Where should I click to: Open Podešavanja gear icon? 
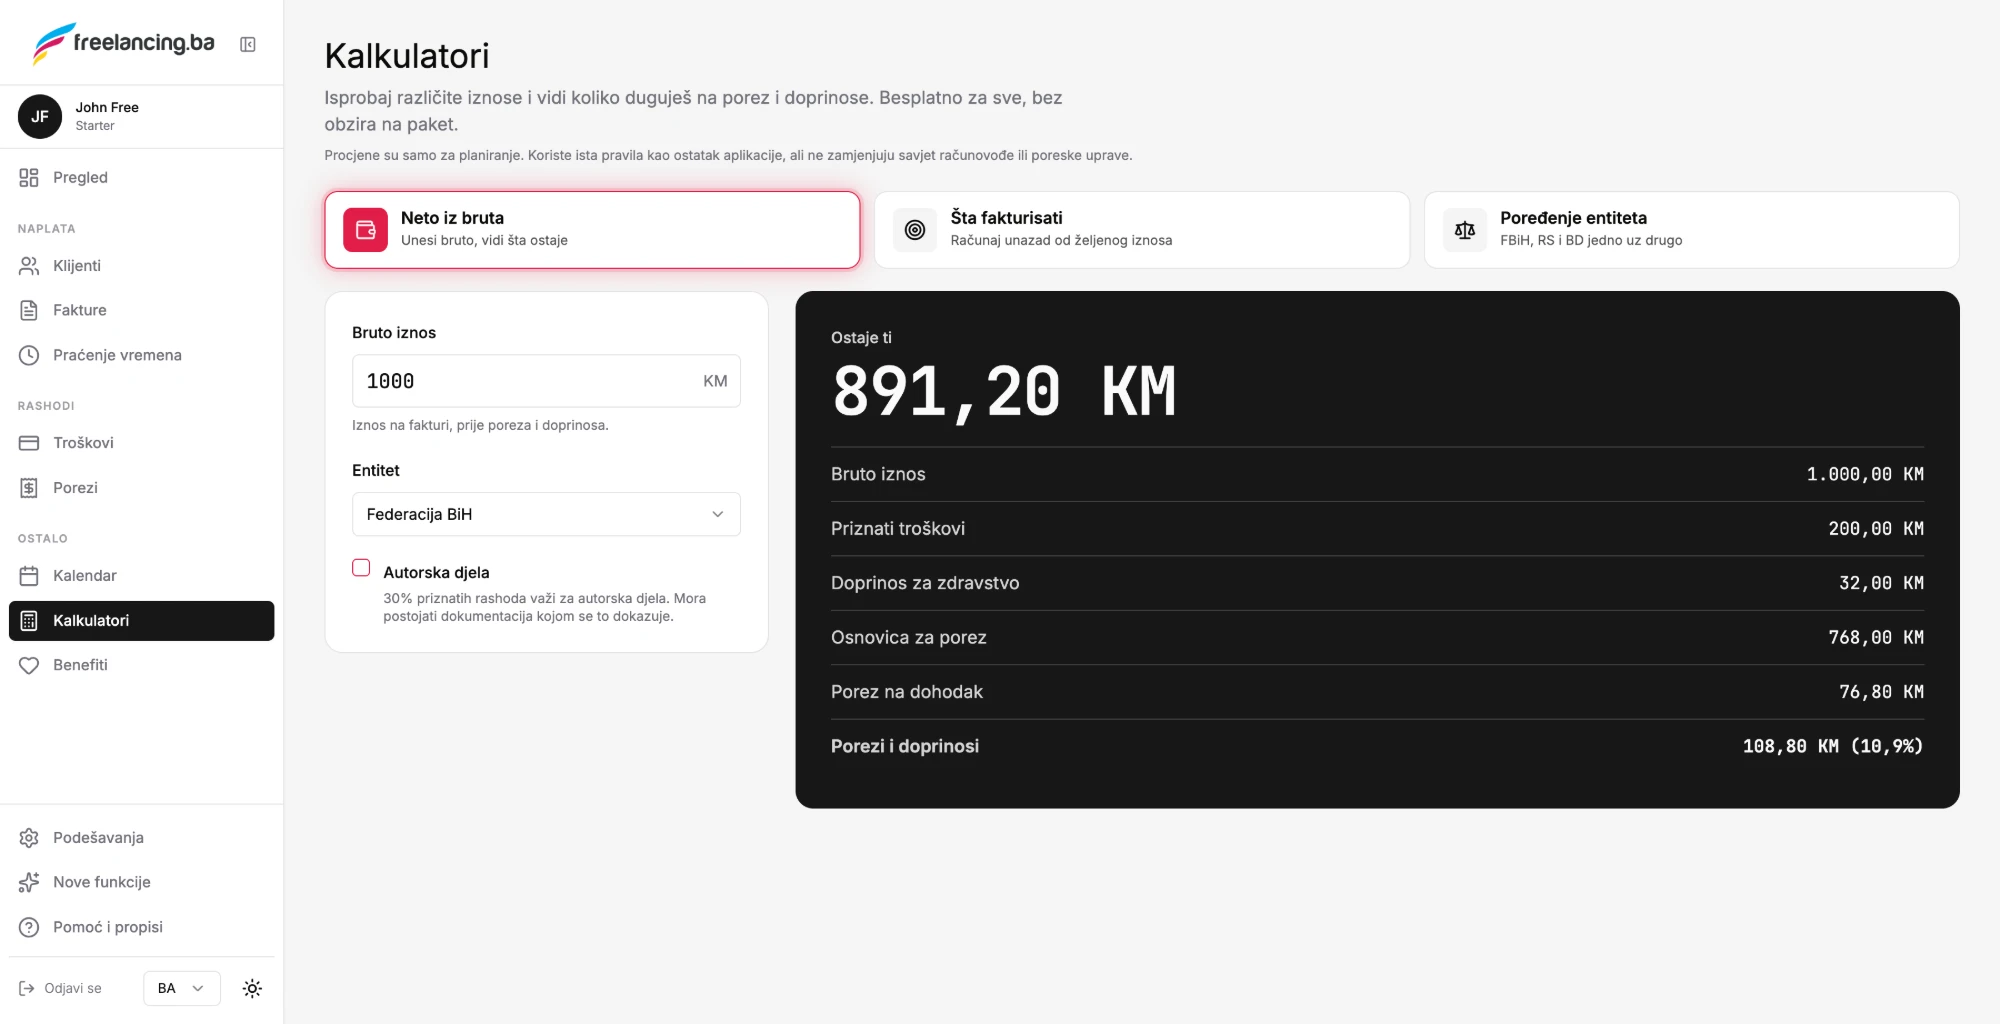[29, 838]
